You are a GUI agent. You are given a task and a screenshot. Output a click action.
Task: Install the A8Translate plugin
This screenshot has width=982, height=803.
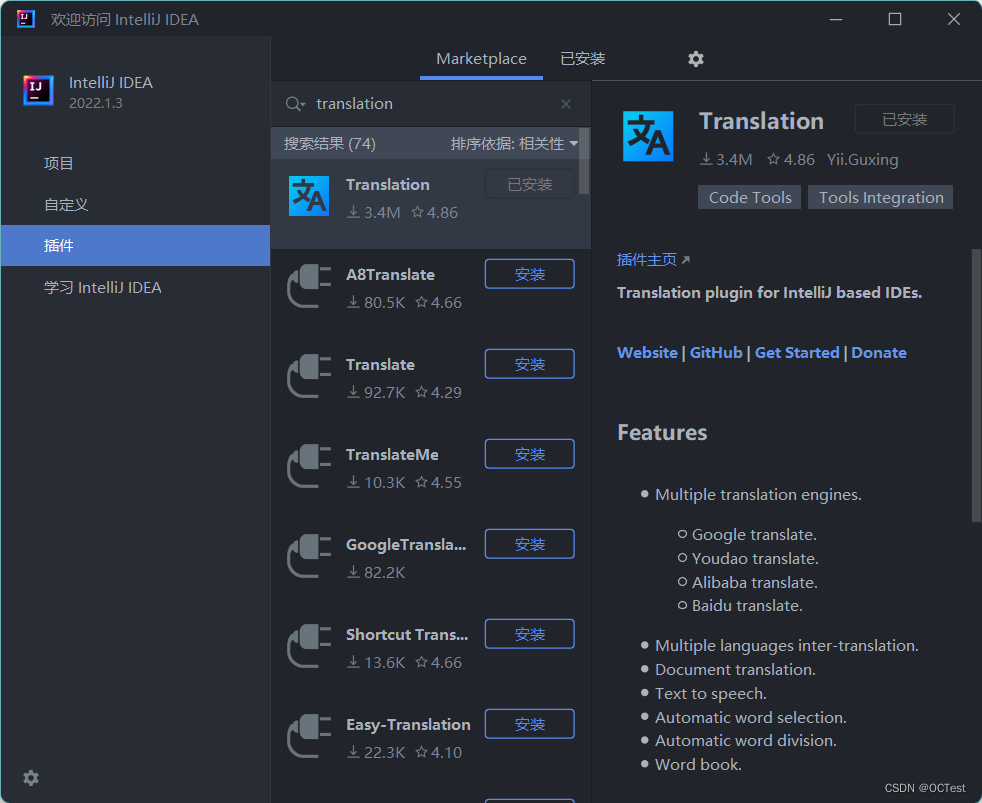530,274
